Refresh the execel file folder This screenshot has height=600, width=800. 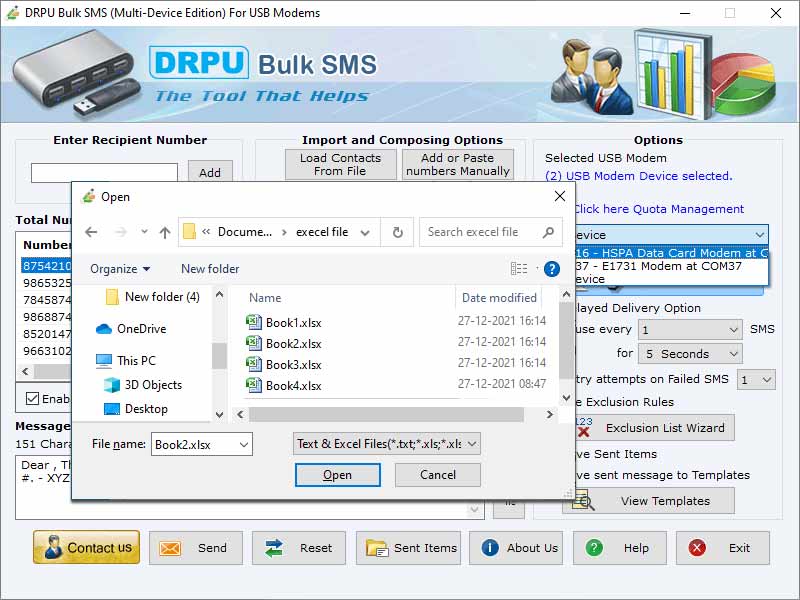pyautogui.click(x=397, y=233)
